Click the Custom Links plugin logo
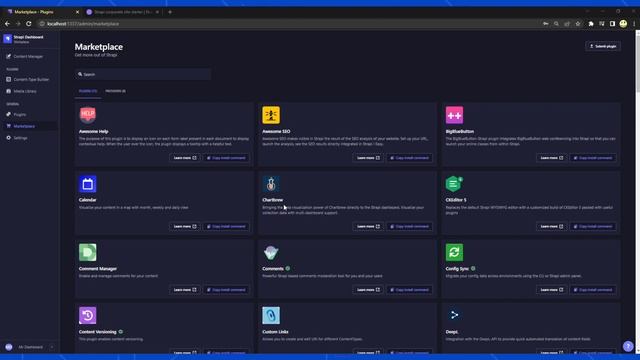 [271, 316]
